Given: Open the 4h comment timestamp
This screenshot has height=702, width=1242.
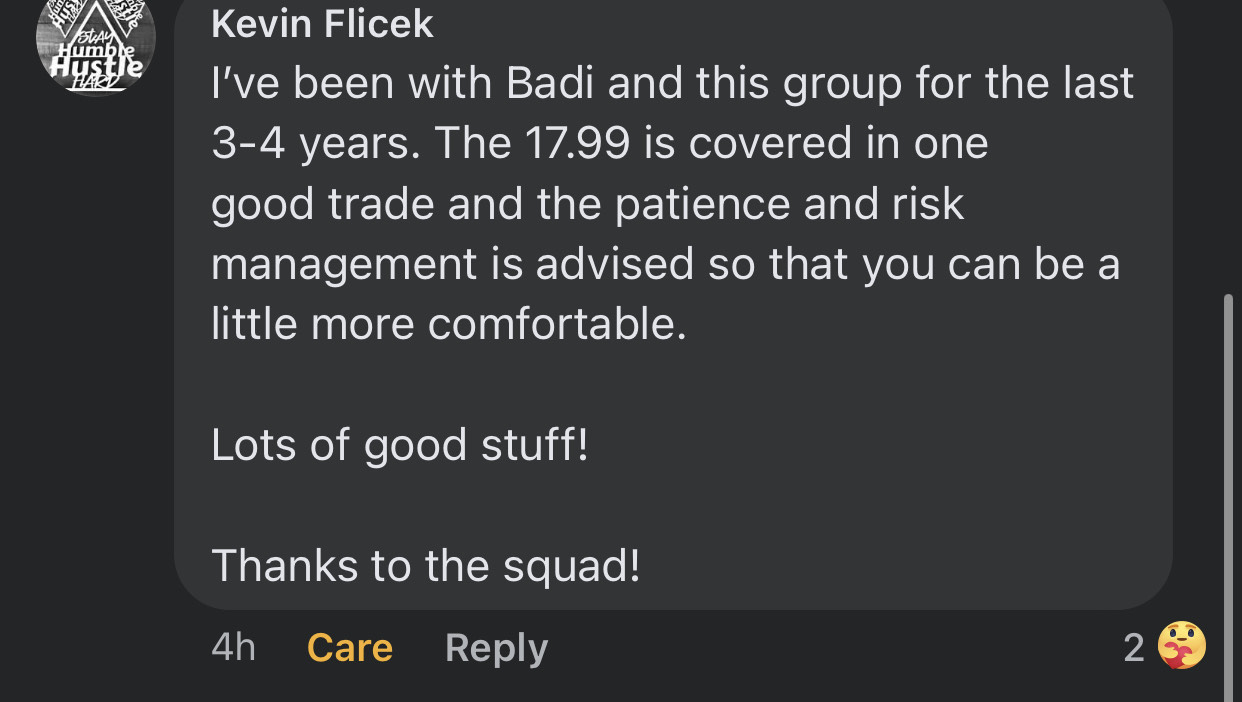Looking at the screenshot, I should click(x=233, y=648).
